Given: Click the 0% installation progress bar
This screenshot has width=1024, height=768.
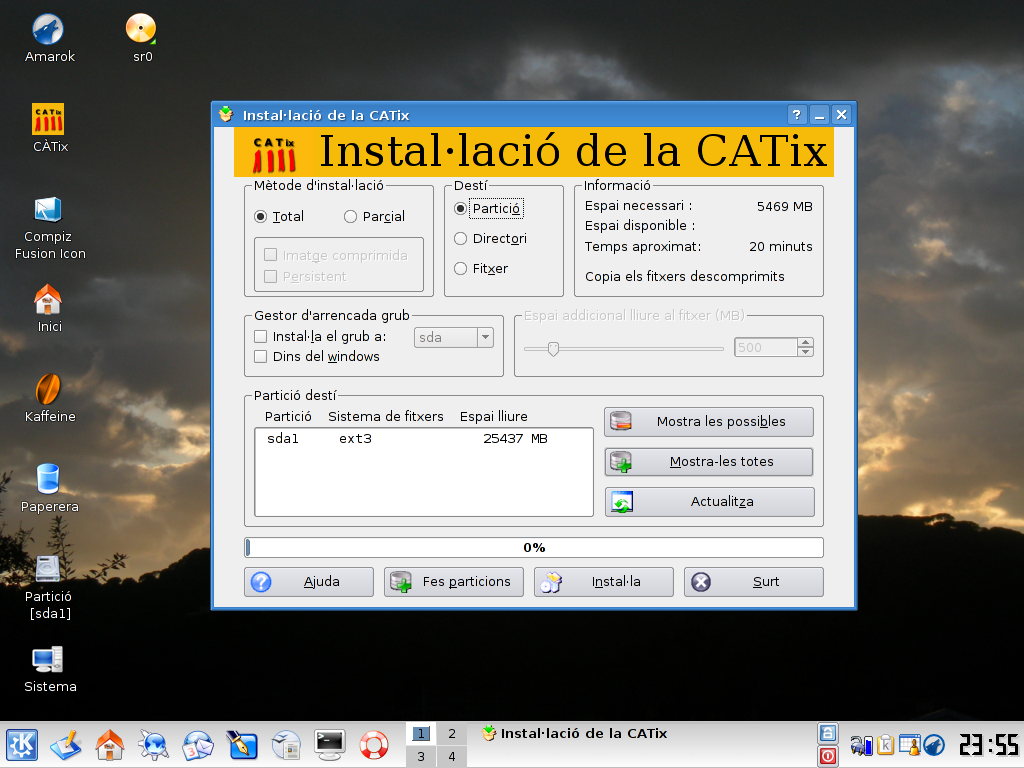Looking at the screenshot, I should coord(534,547).
